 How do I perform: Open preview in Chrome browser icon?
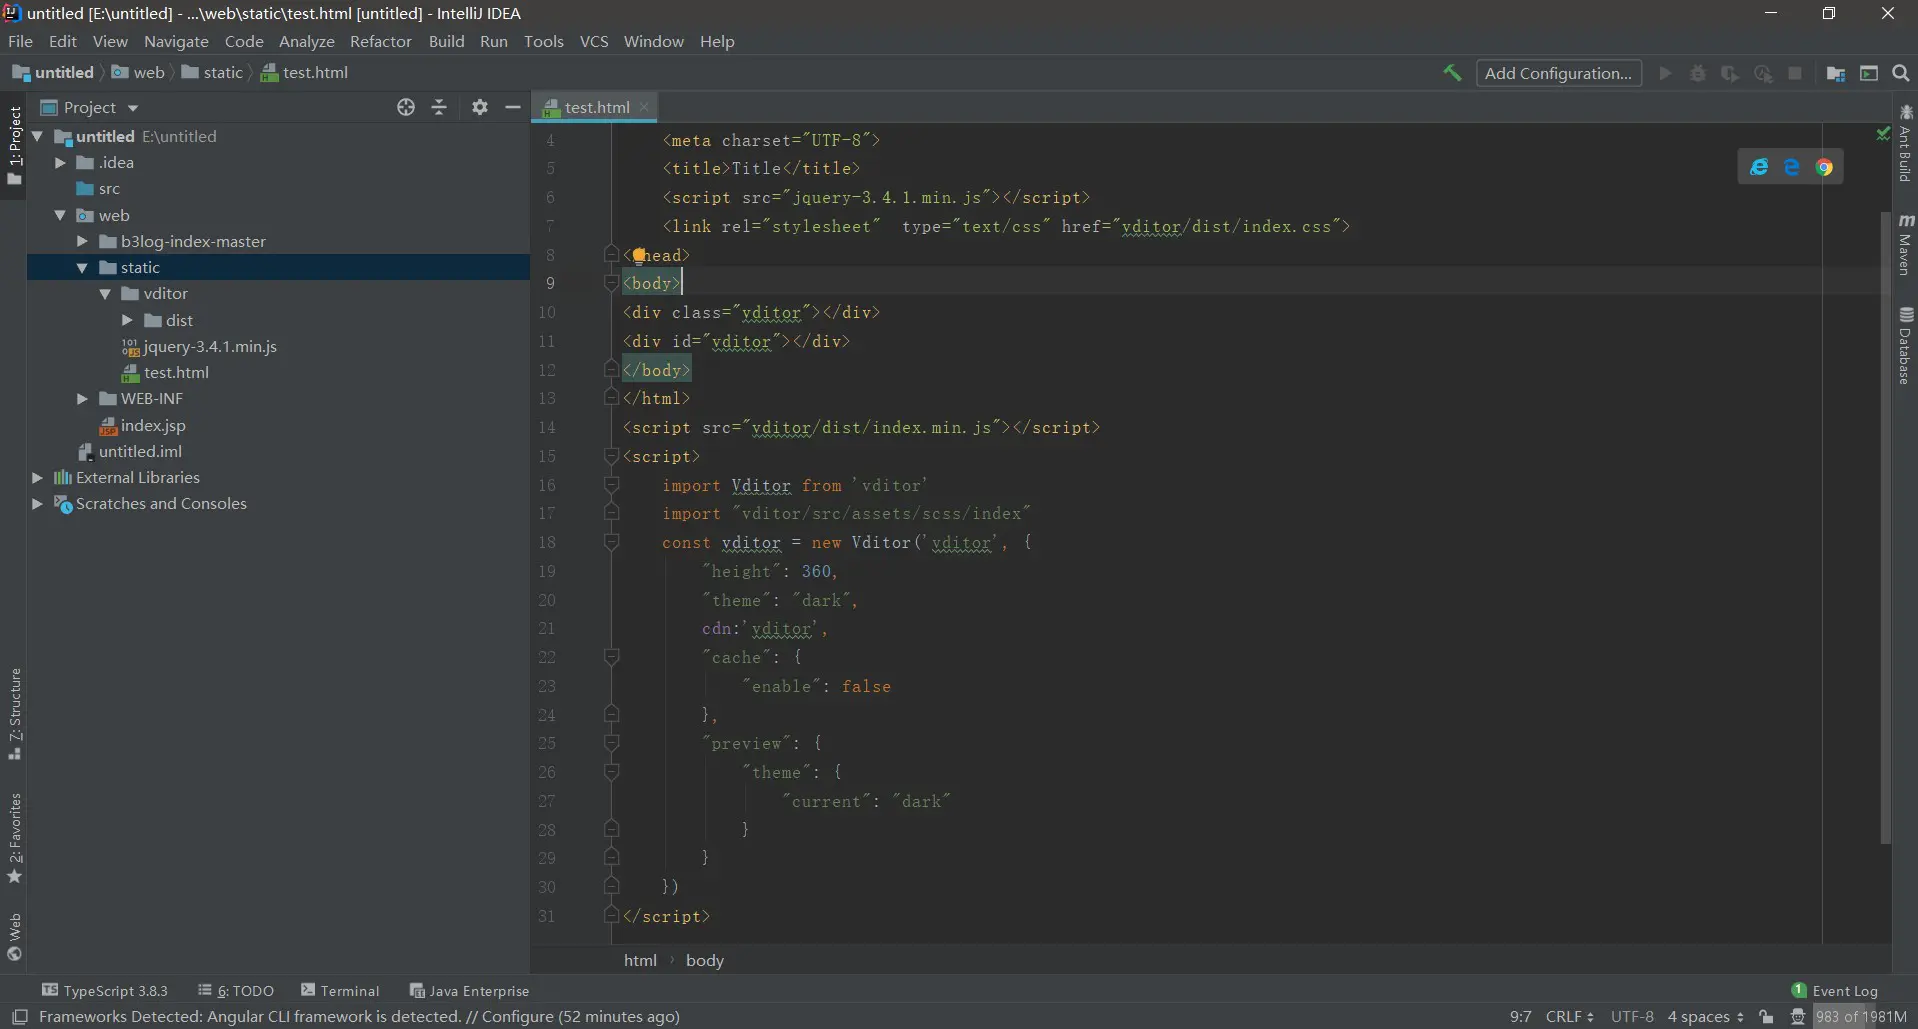pos(1824,168)
